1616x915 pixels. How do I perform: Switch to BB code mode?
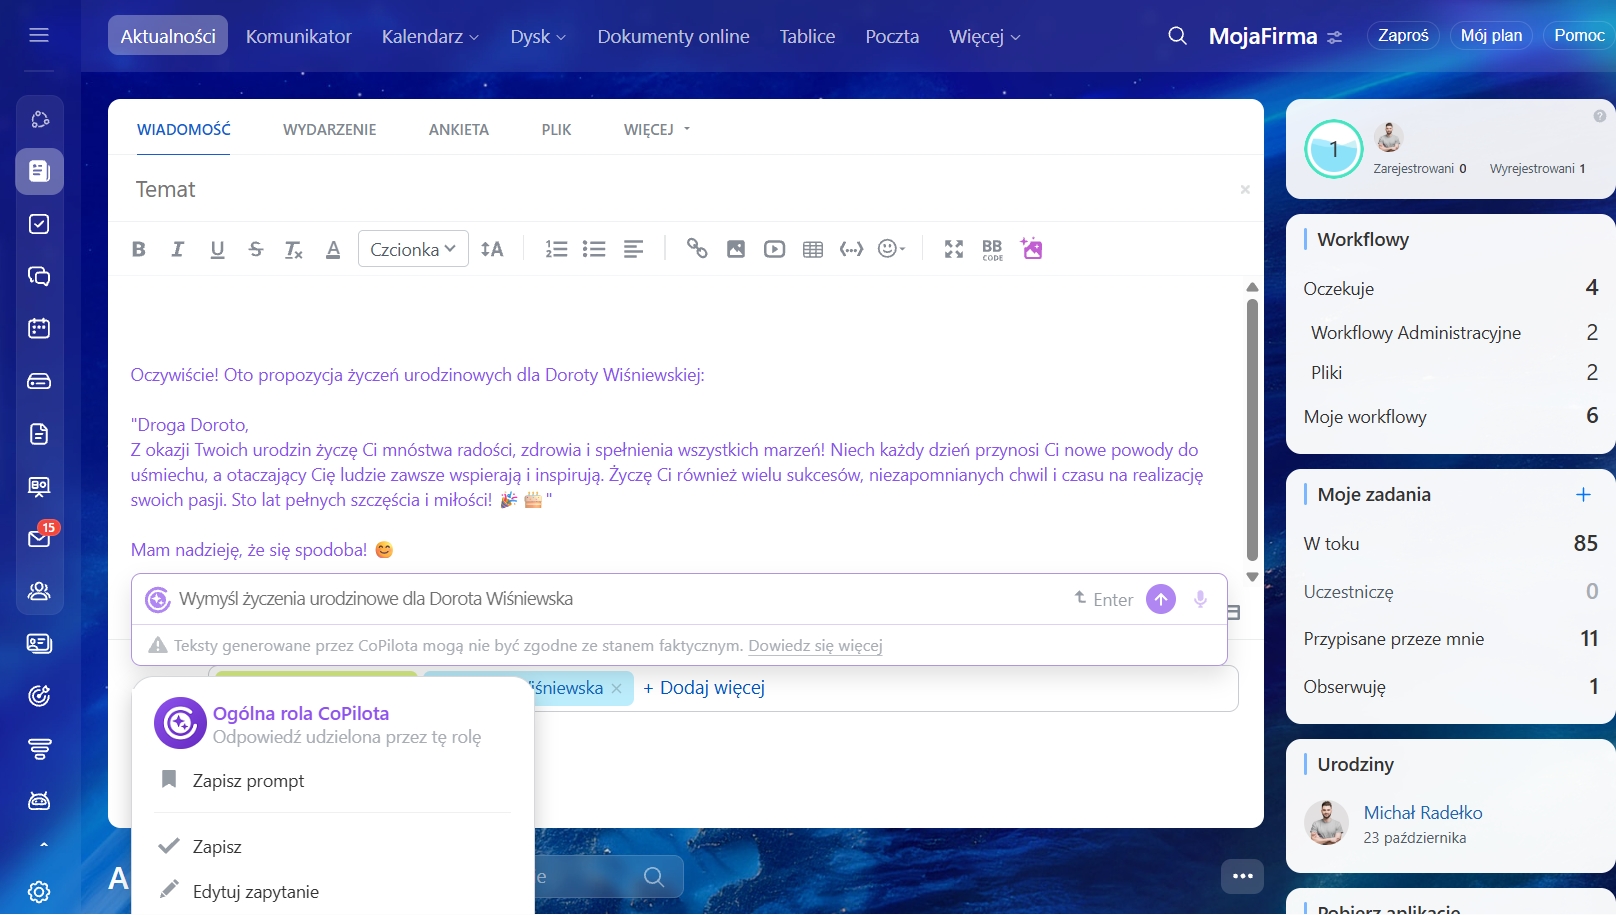pyautogui.click(x=992, y=250)
